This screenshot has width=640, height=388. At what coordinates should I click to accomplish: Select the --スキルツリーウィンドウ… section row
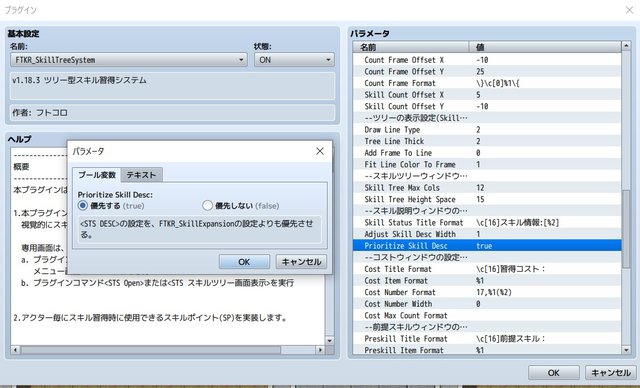(x=487, y=176)
